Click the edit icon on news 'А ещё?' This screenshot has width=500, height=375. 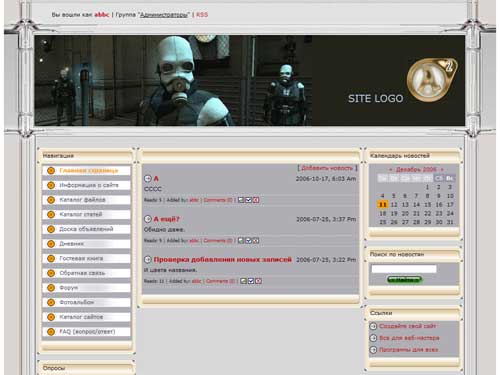point(241,240)
